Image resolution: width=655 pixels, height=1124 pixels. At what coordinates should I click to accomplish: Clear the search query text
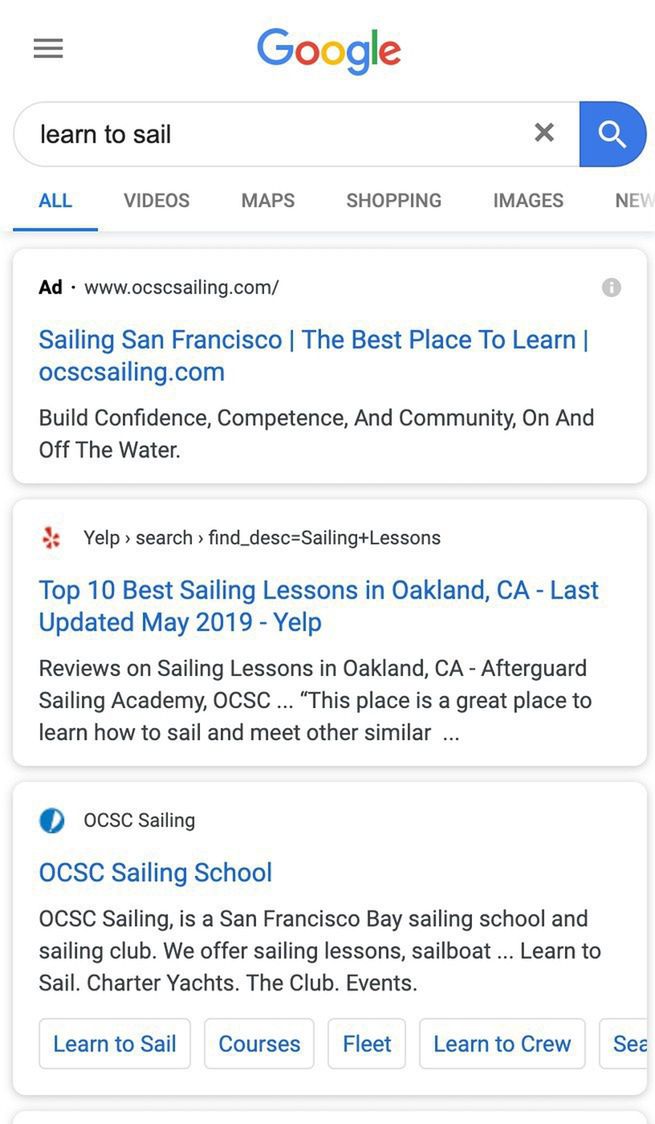click(544, 133)
